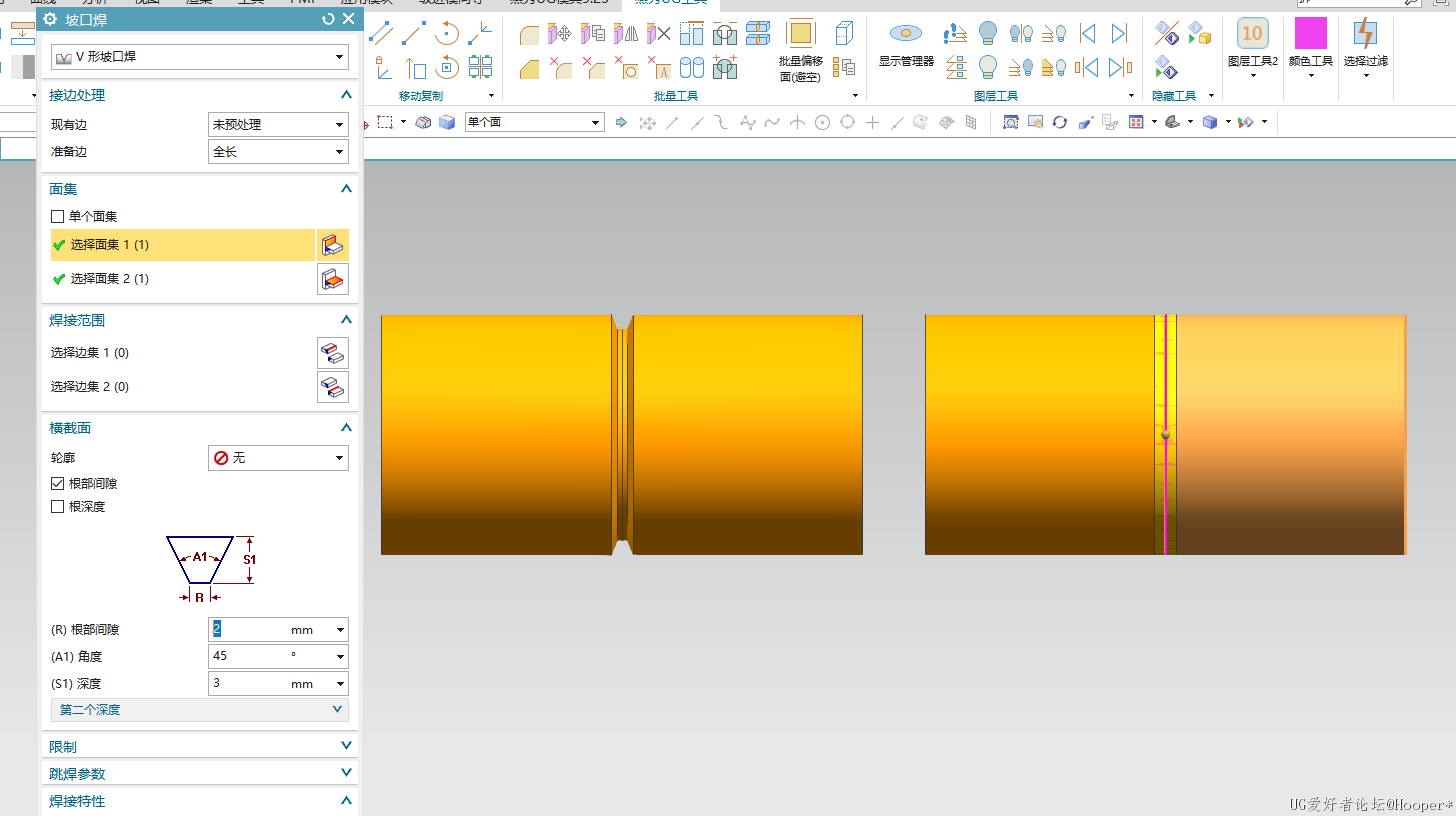Image resolution: width=1456 pixels, height=816 pixels.
Task: Open the 轮廓 dropdown showing 无
Action: [x=278, y=458]
